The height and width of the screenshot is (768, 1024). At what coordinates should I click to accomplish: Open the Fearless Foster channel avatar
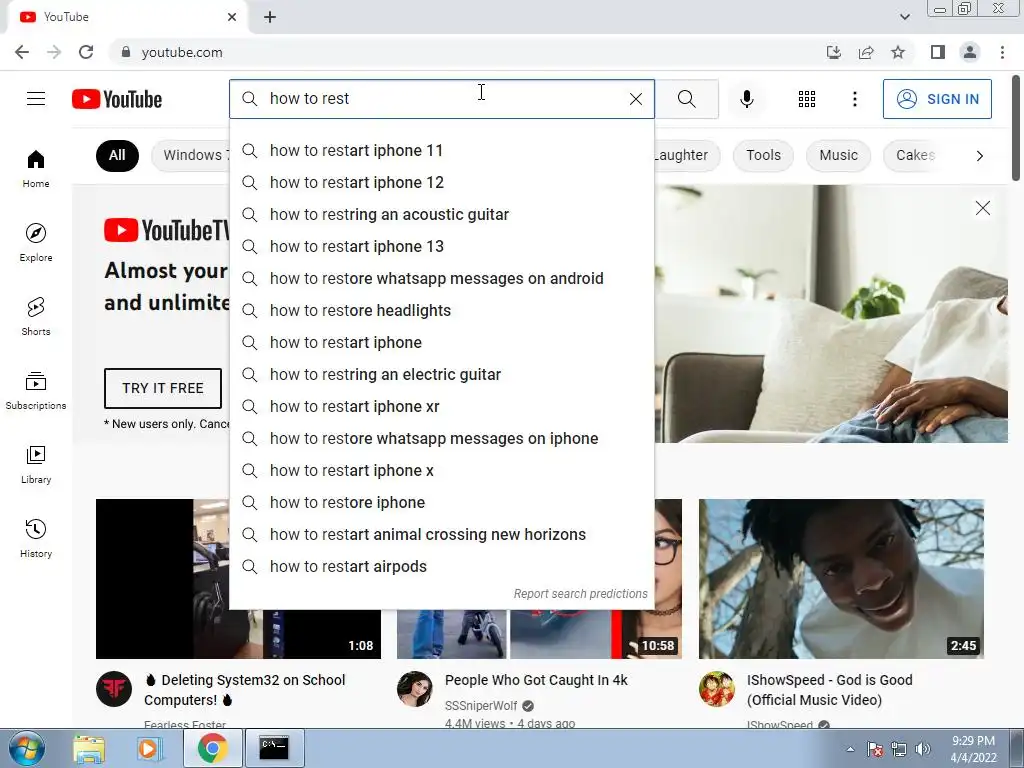114,688
